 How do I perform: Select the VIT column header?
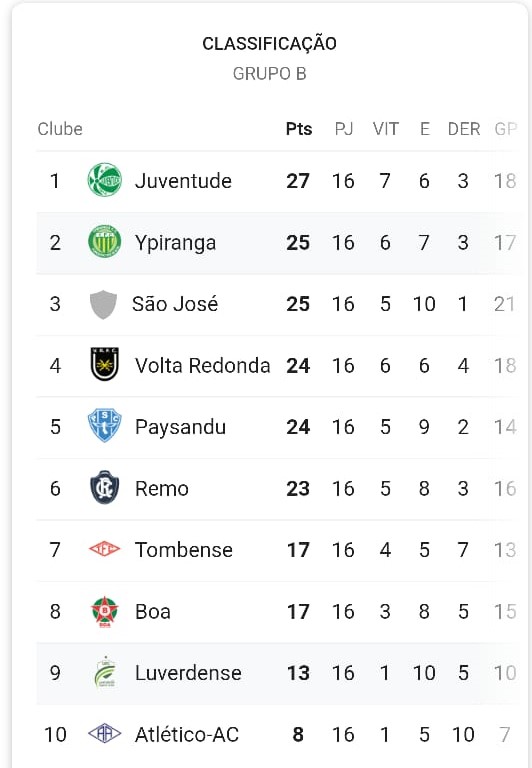tap(386, 129)
